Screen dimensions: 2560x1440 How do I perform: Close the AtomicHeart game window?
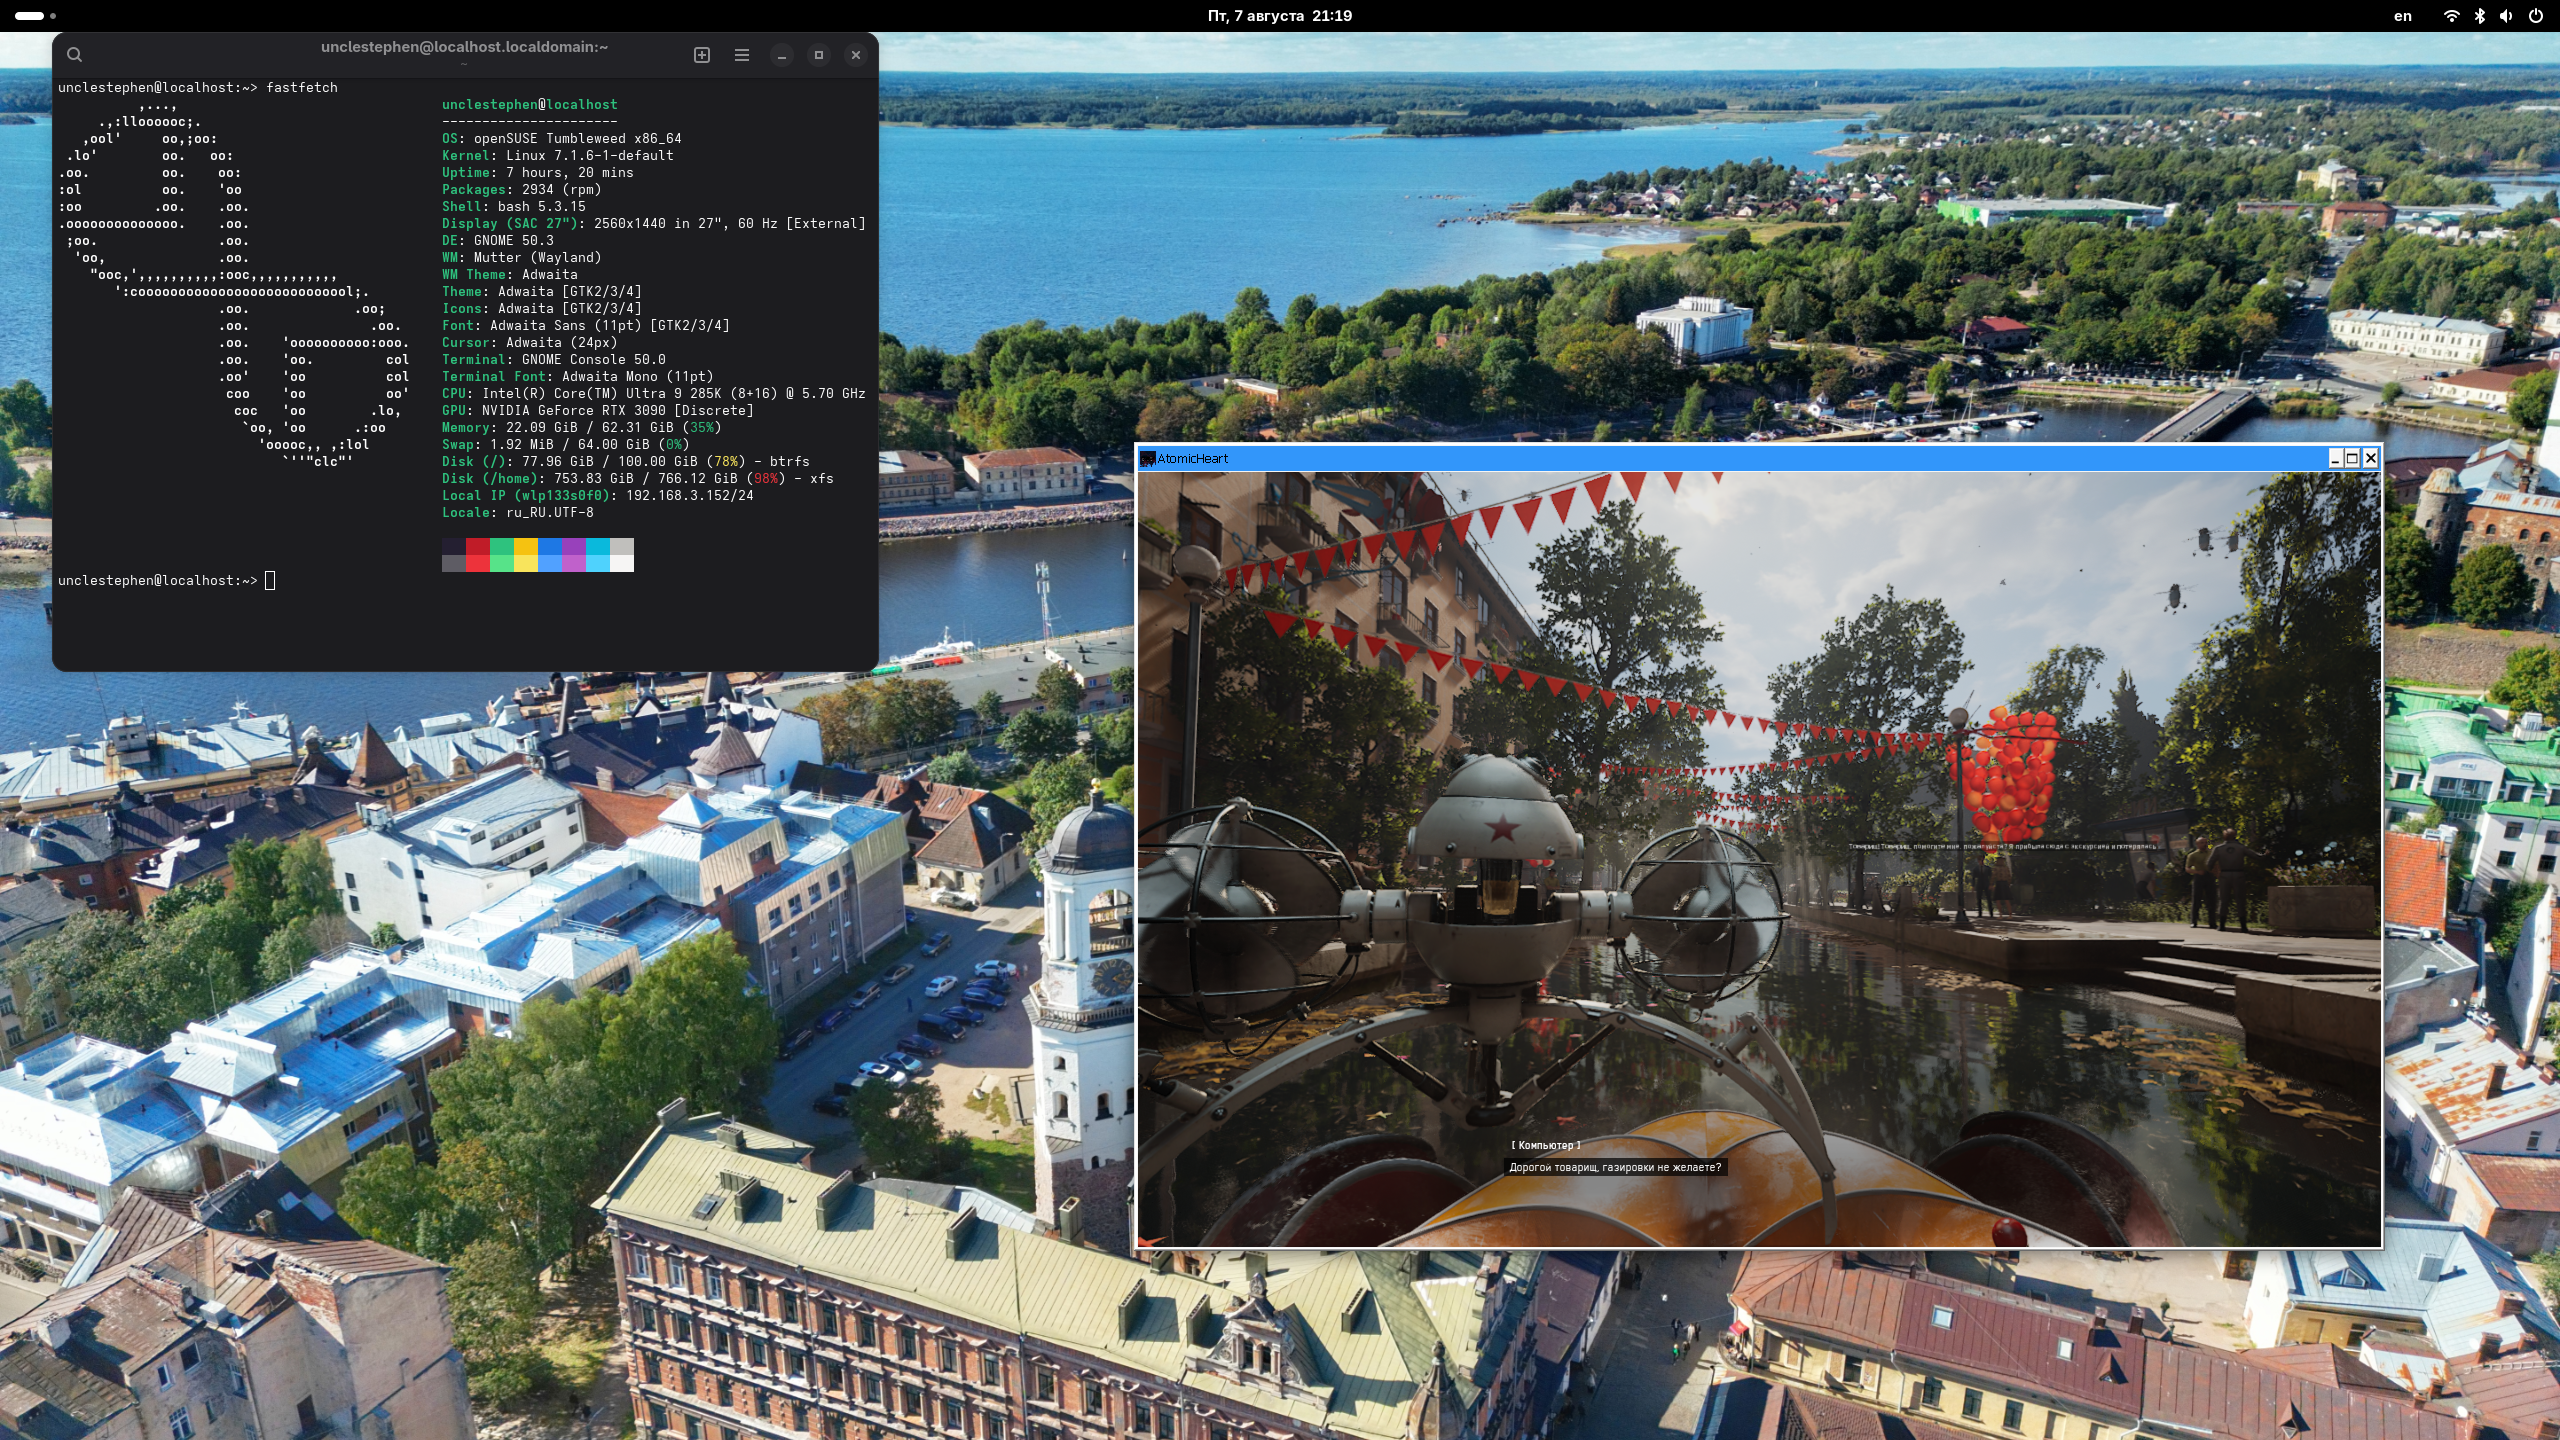(x=2370, y=459)
